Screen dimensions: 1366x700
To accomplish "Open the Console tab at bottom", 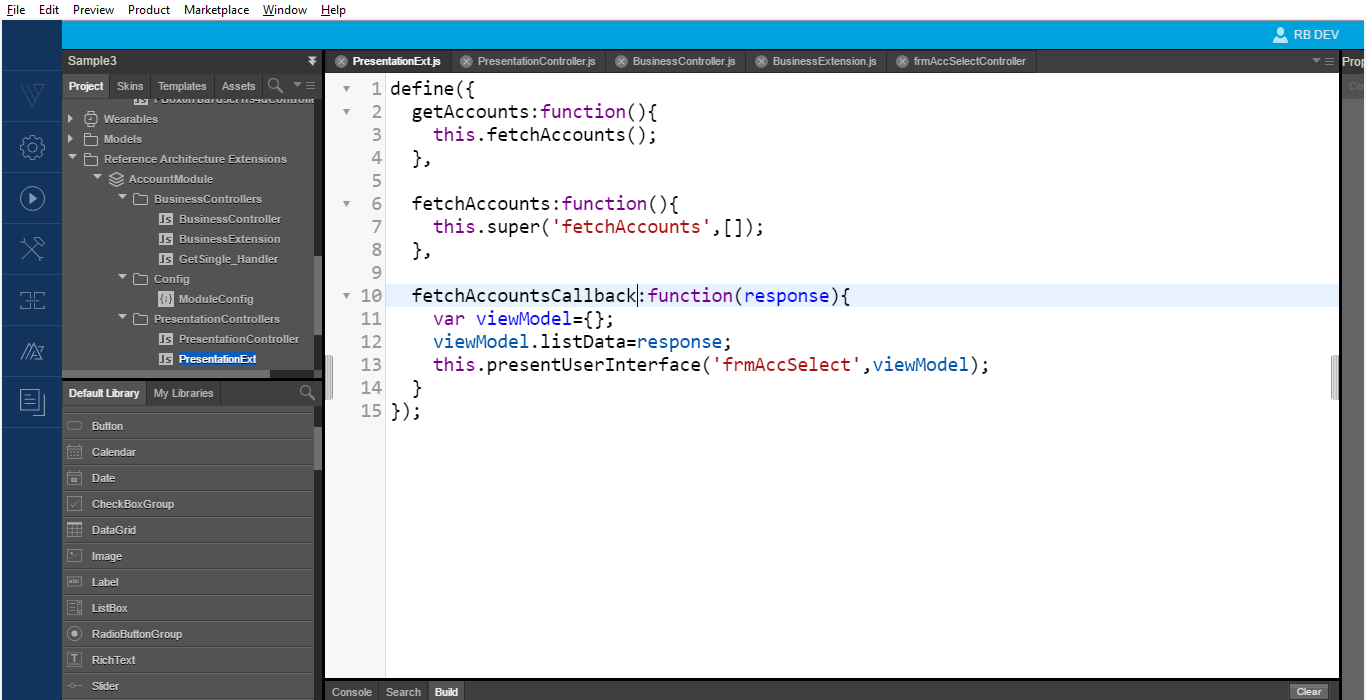I will (352, 692).
